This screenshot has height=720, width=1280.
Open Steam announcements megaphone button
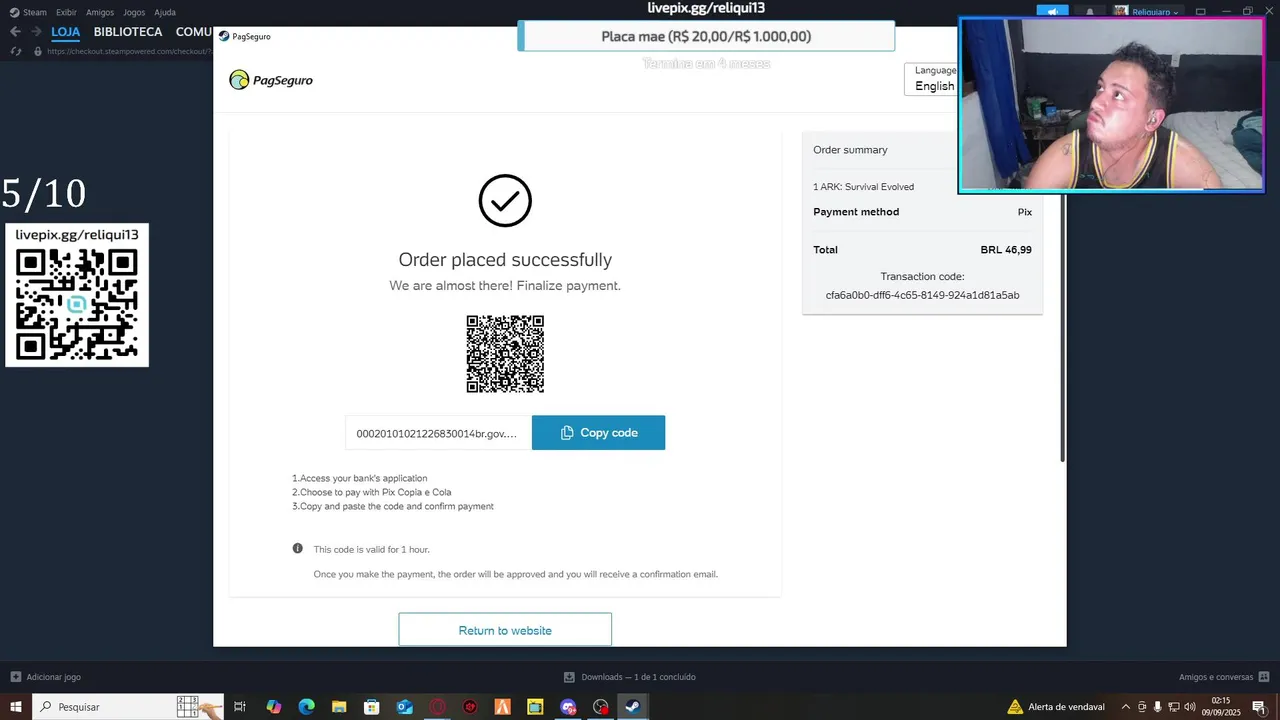coord(1052,12)
